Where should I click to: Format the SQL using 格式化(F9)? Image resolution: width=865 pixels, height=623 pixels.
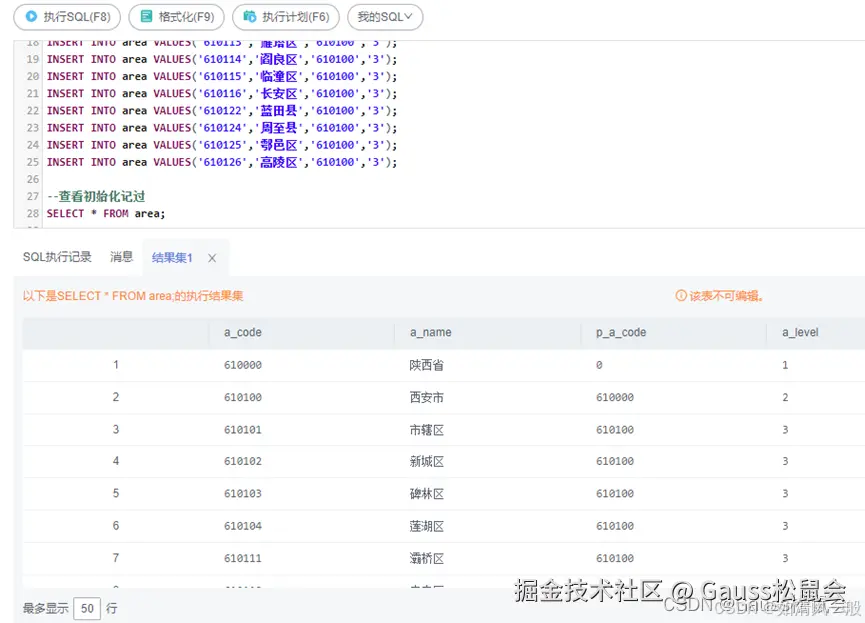(177, 17)
